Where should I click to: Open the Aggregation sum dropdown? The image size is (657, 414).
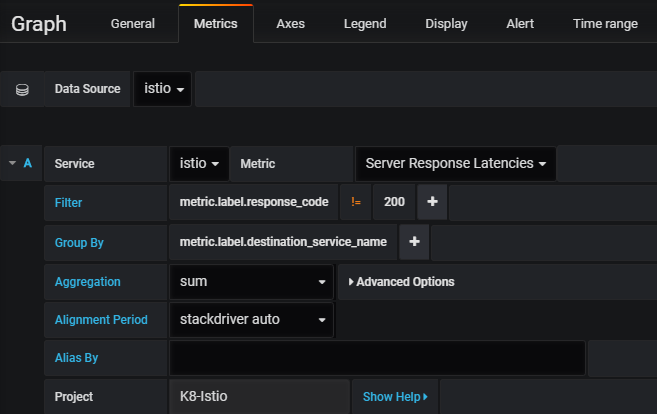tap(251, 282)
